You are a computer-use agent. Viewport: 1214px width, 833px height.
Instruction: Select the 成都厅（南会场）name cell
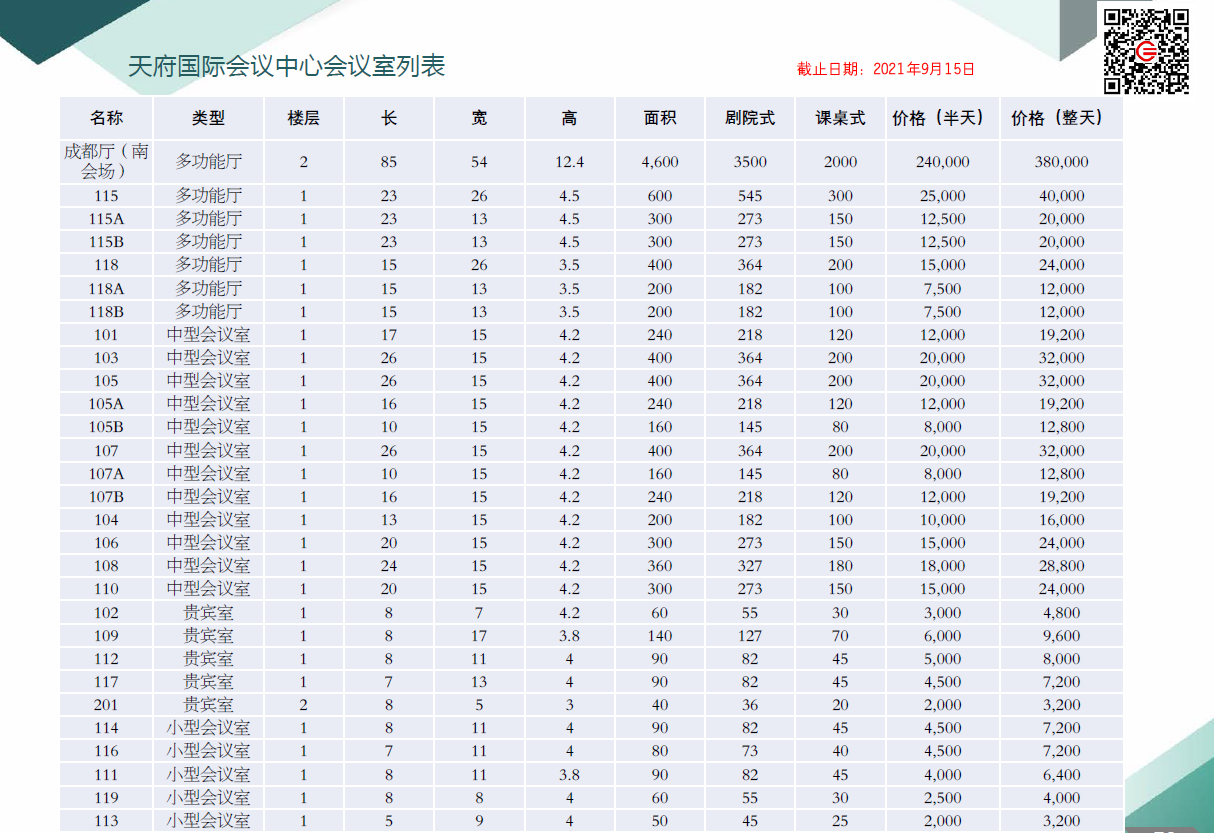(x=106, y=161)
